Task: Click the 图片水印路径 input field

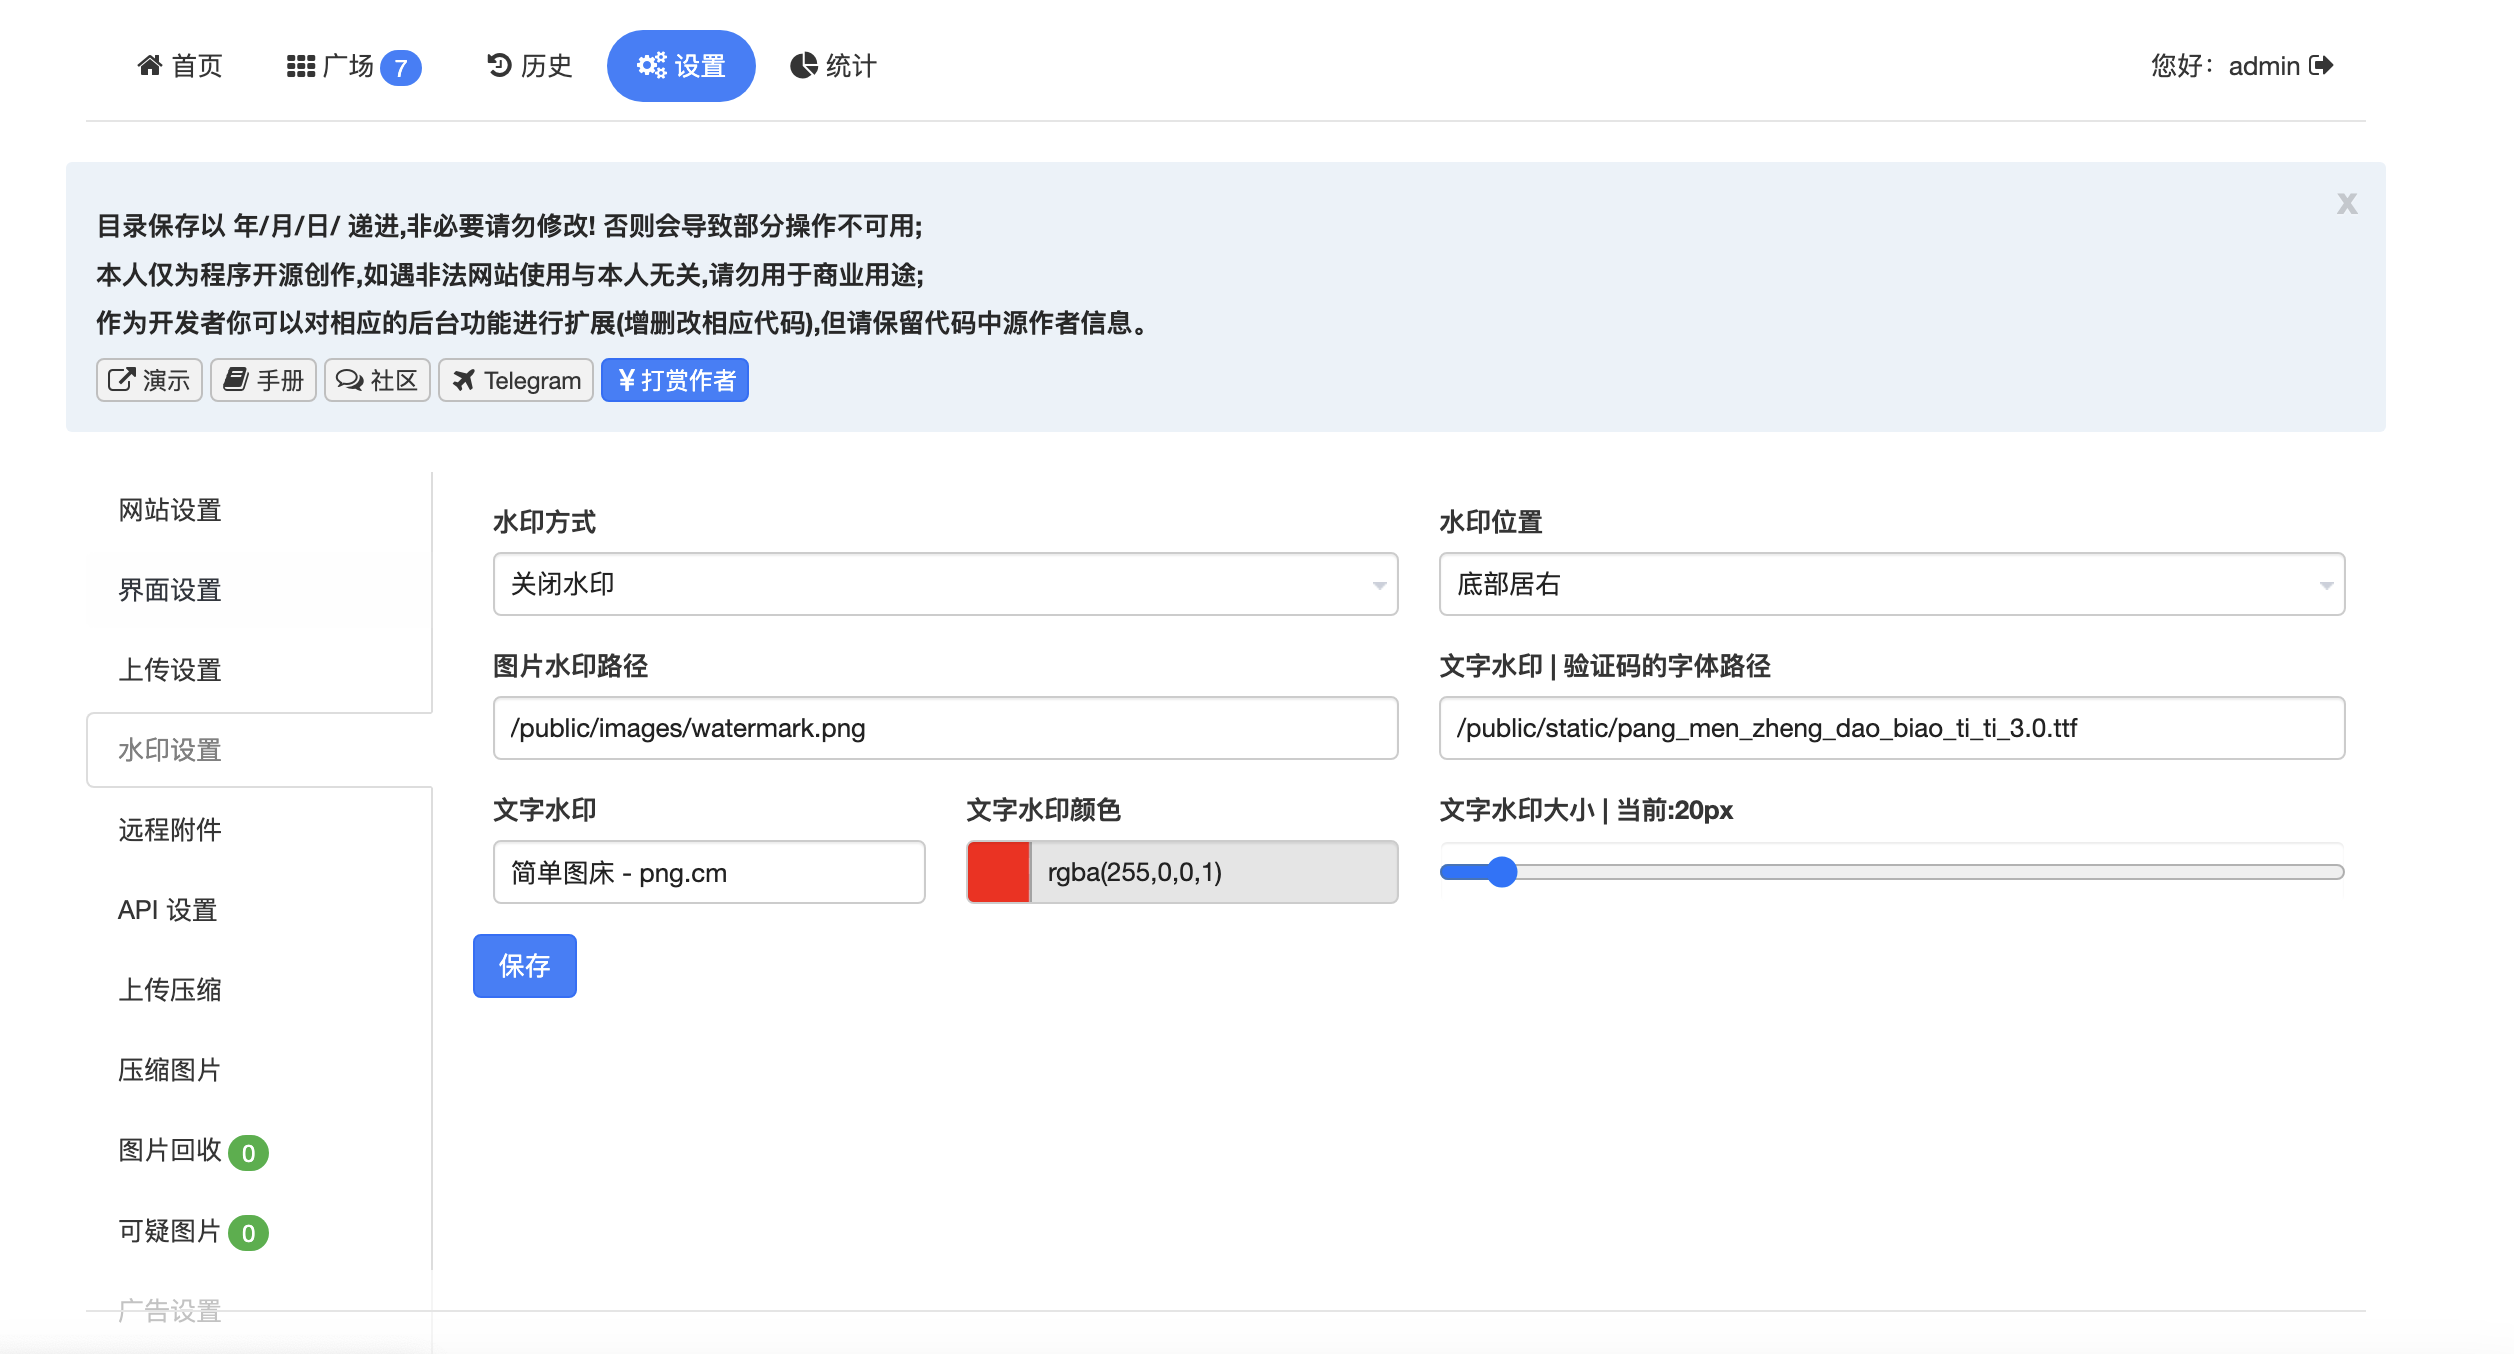Action: (x=945, y=728)
